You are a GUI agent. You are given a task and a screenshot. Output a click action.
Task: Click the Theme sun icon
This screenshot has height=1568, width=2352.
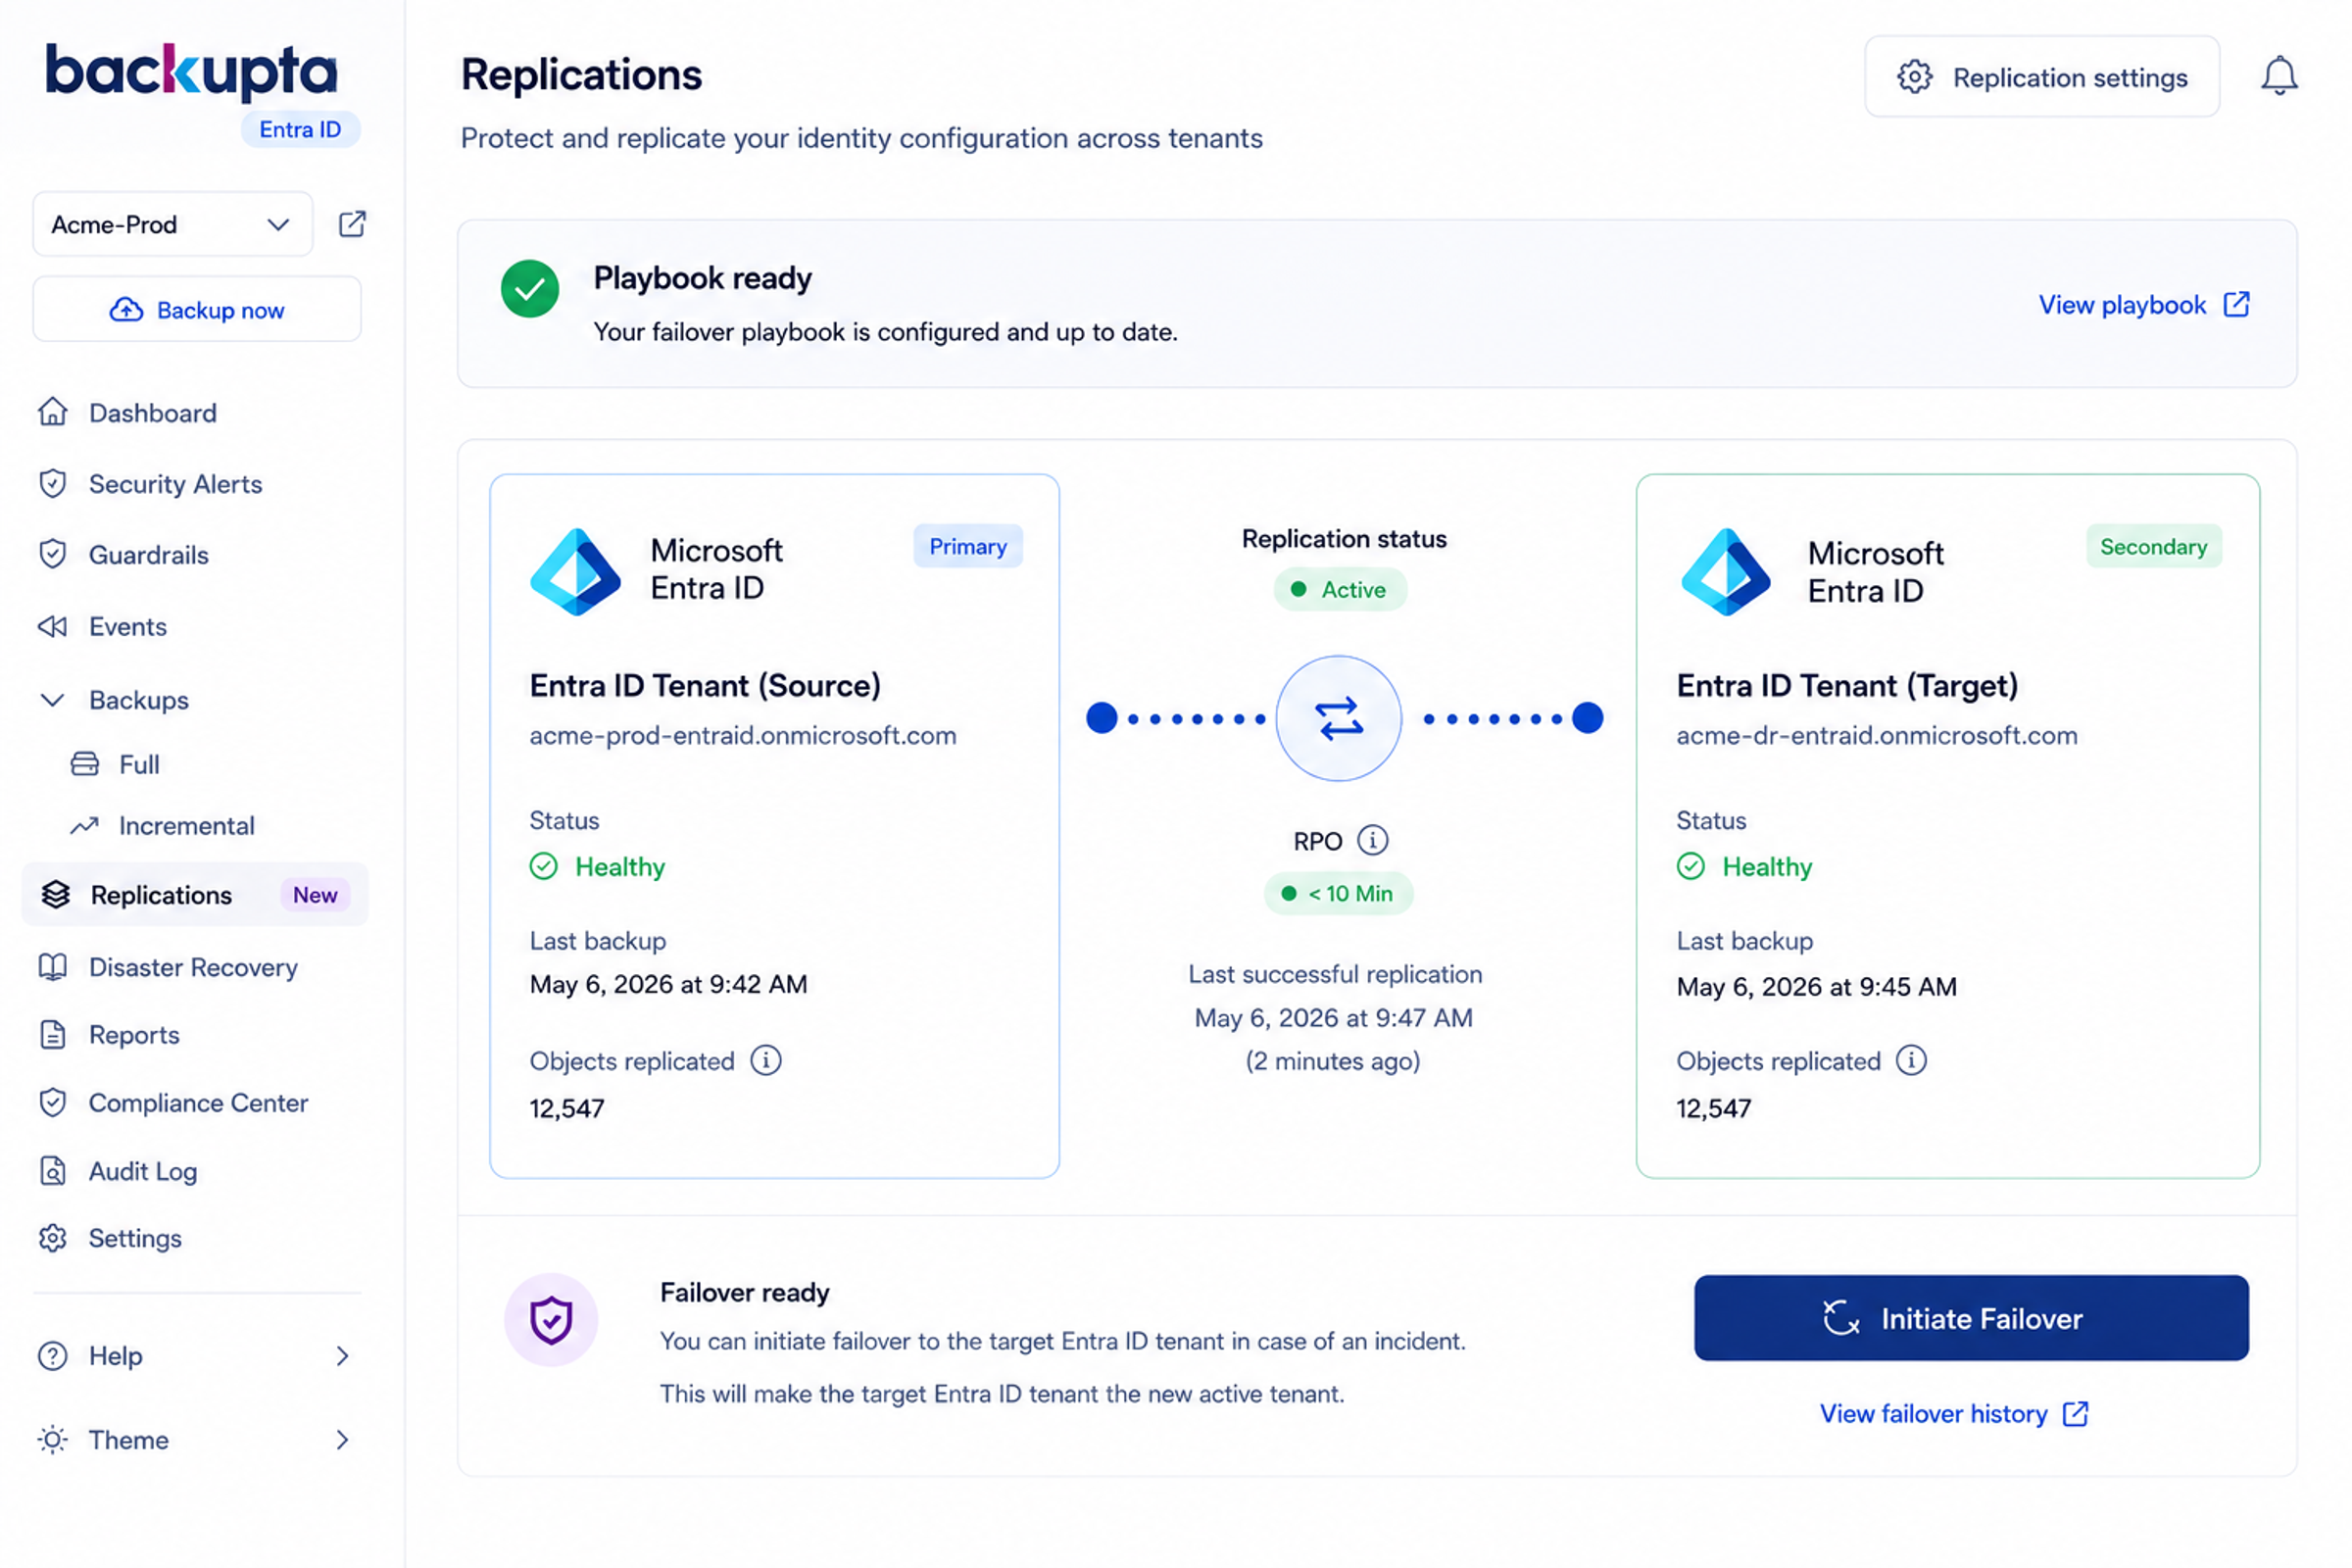click(x=53, y=1440)
